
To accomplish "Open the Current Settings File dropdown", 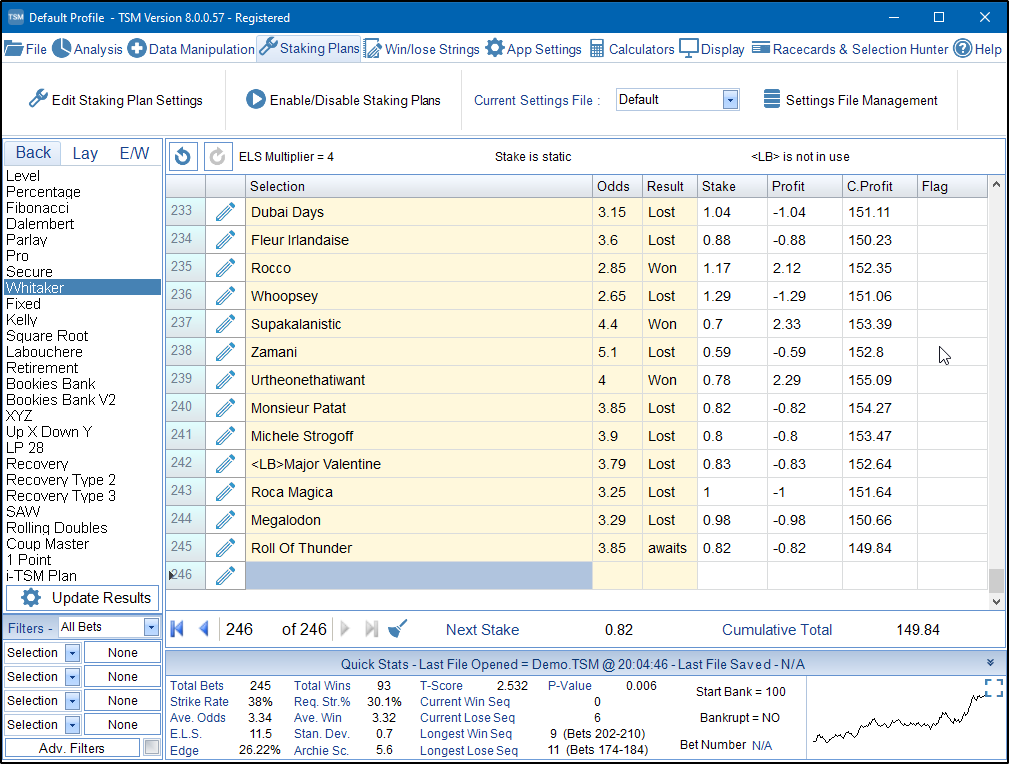I will pos(730,100).
